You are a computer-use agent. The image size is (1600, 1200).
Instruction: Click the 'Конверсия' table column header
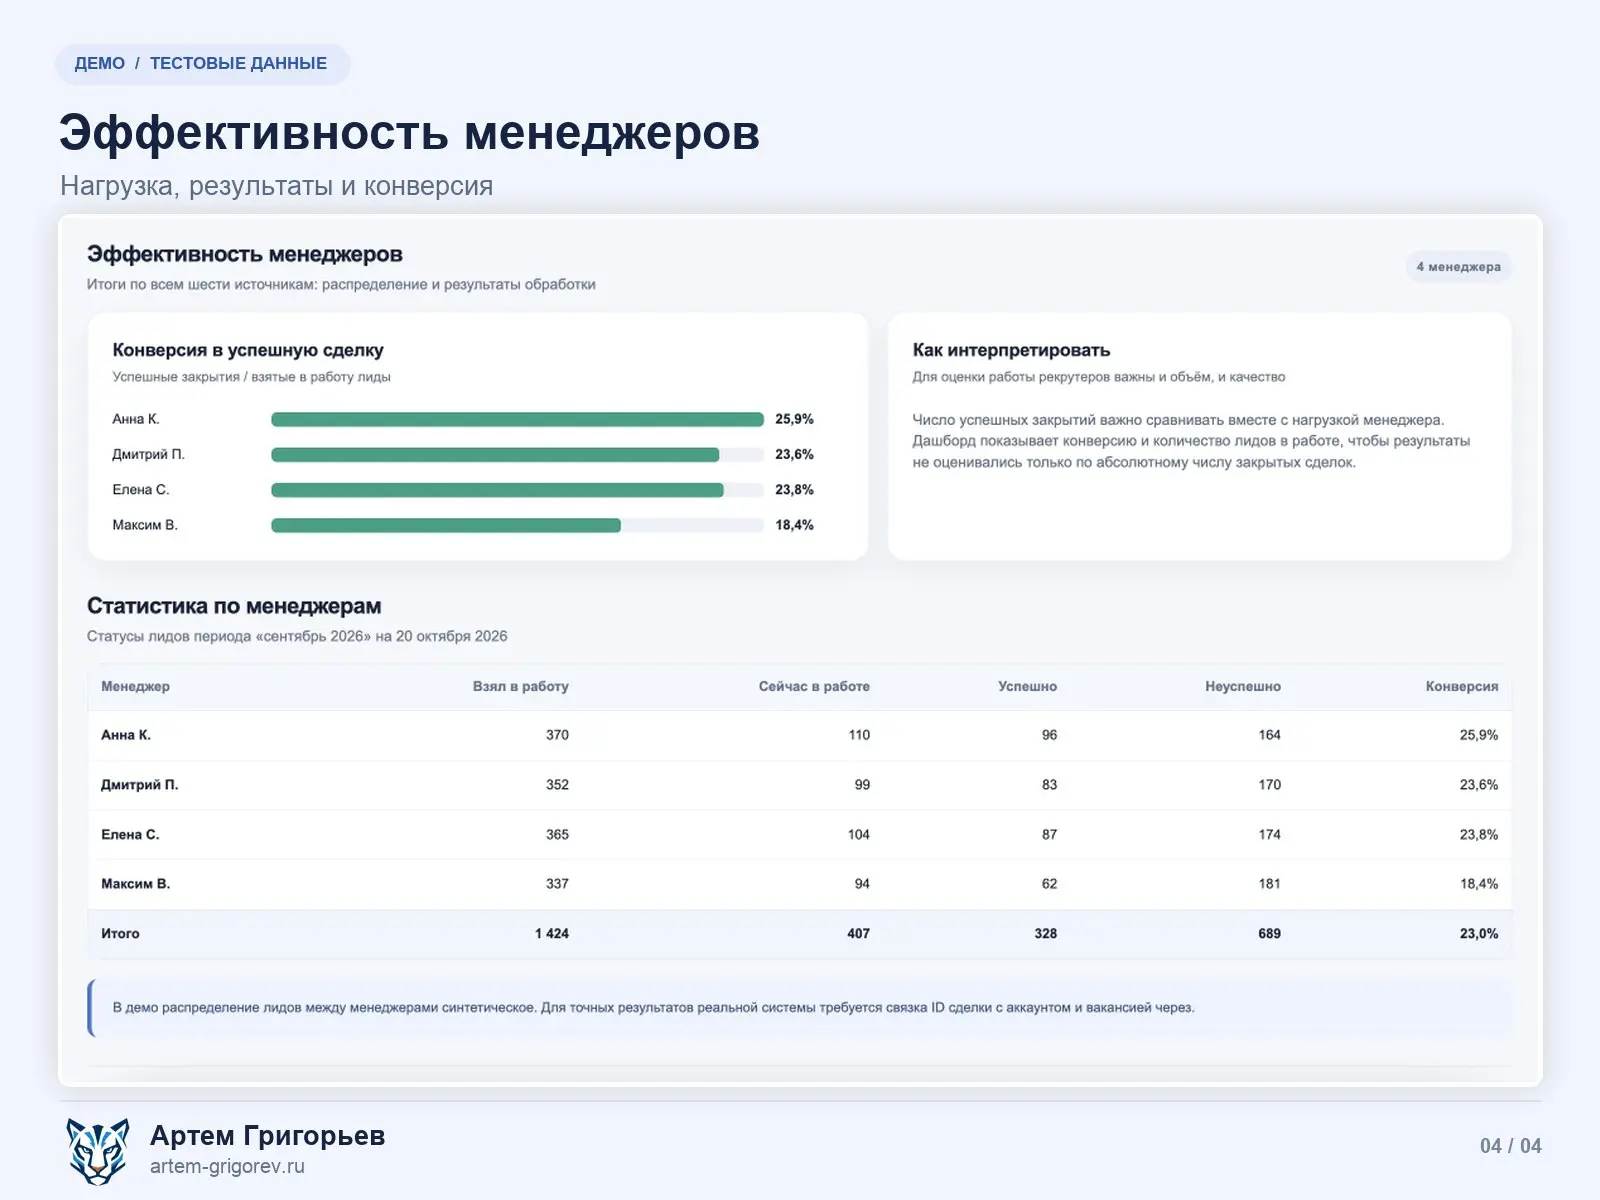(1462, 686)
